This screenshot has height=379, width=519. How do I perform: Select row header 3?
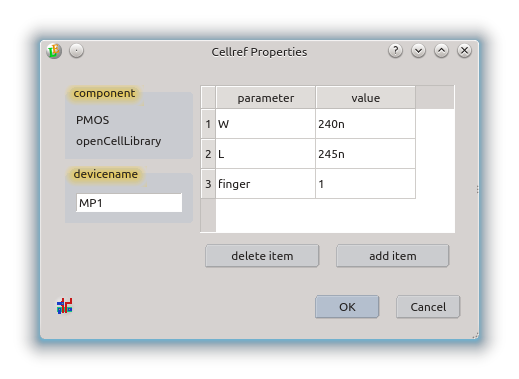coord(208,184)
